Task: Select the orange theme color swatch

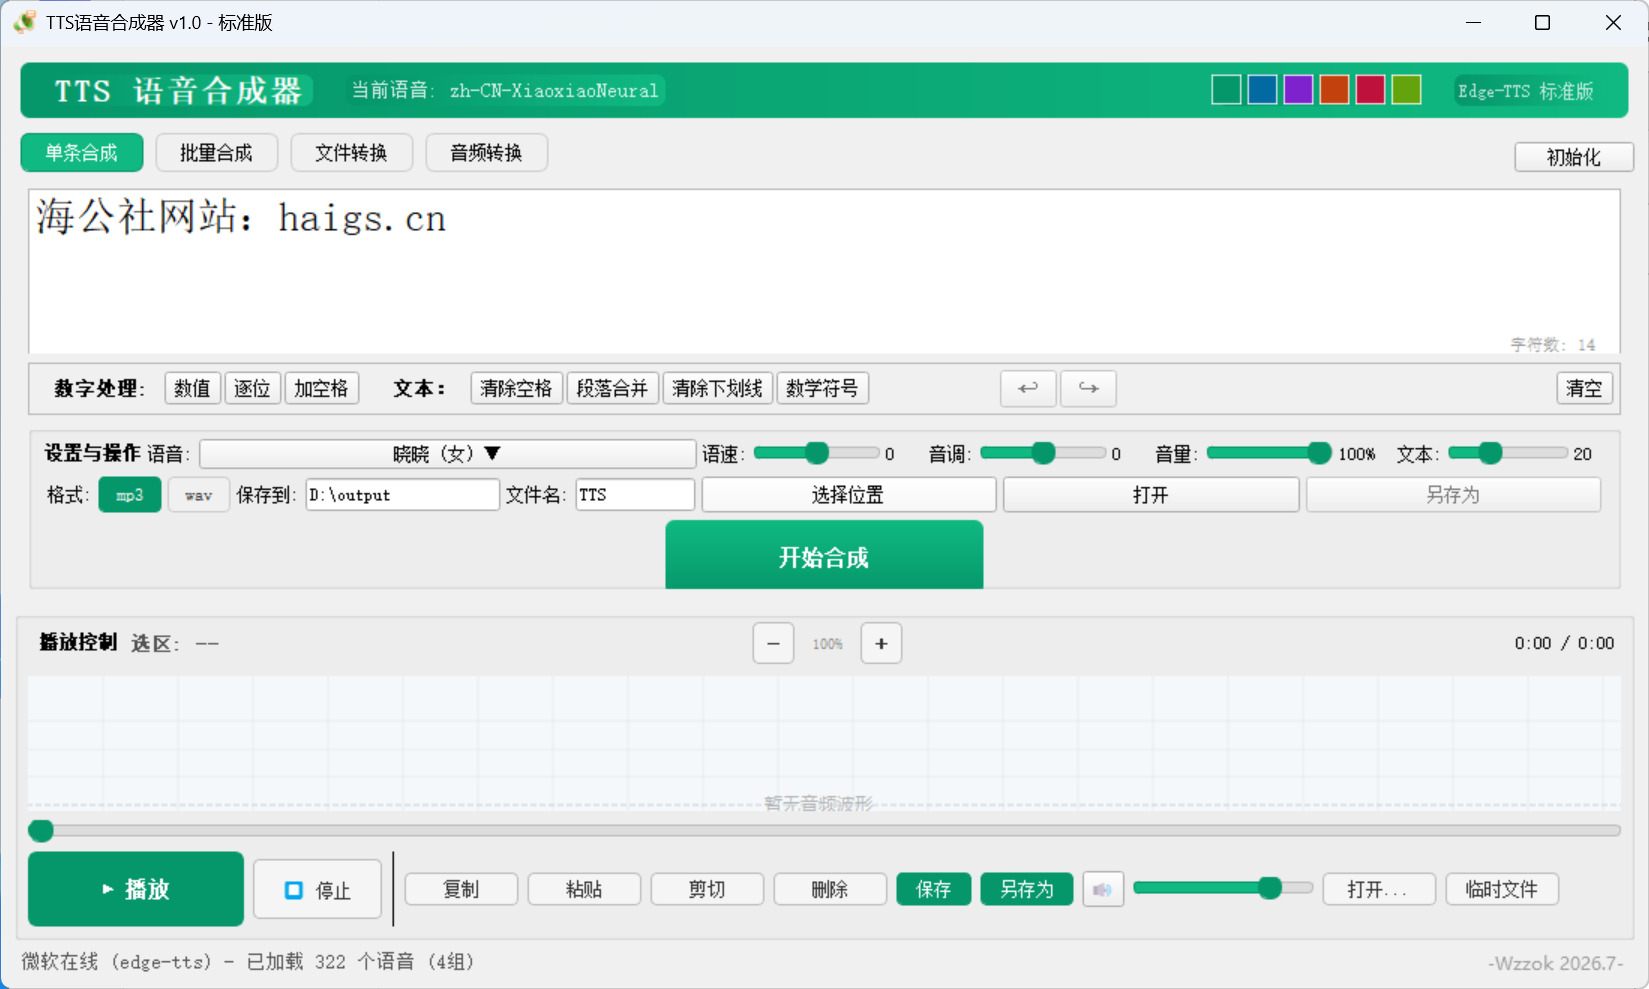Action: [x=1334, y=90]
